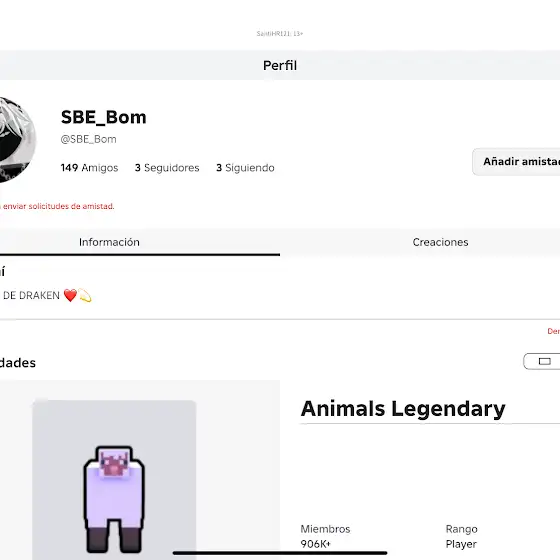
Task: View the 3 Seguidores list
Action: click(x=167, y=168)
